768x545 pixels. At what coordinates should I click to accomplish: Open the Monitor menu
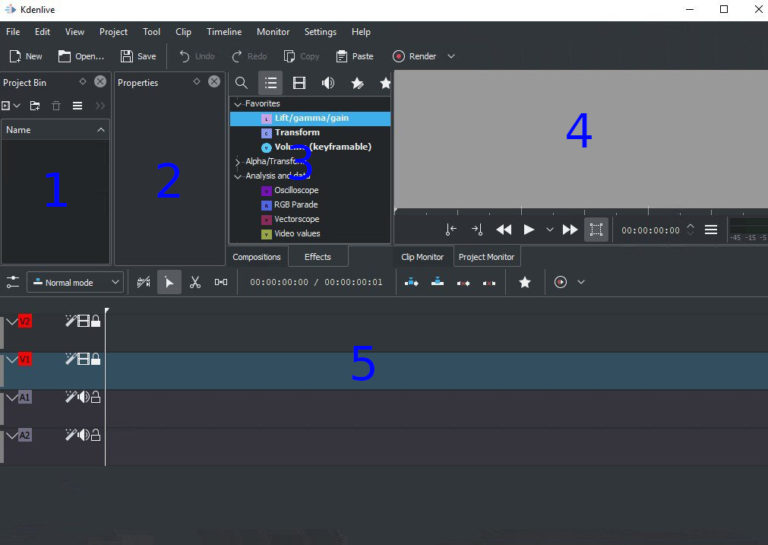click(273, 32)
